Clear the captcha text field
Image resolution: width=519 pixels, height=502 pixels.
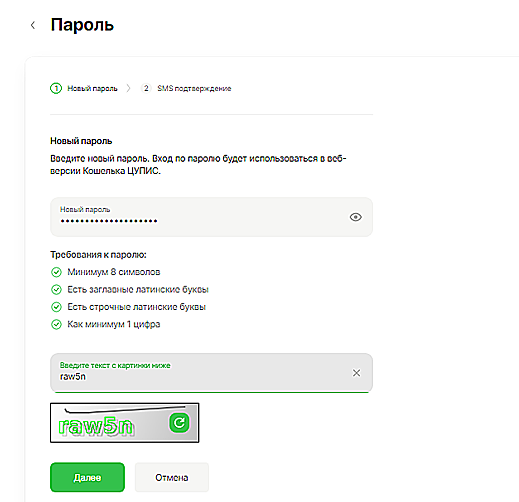(356, 373)
